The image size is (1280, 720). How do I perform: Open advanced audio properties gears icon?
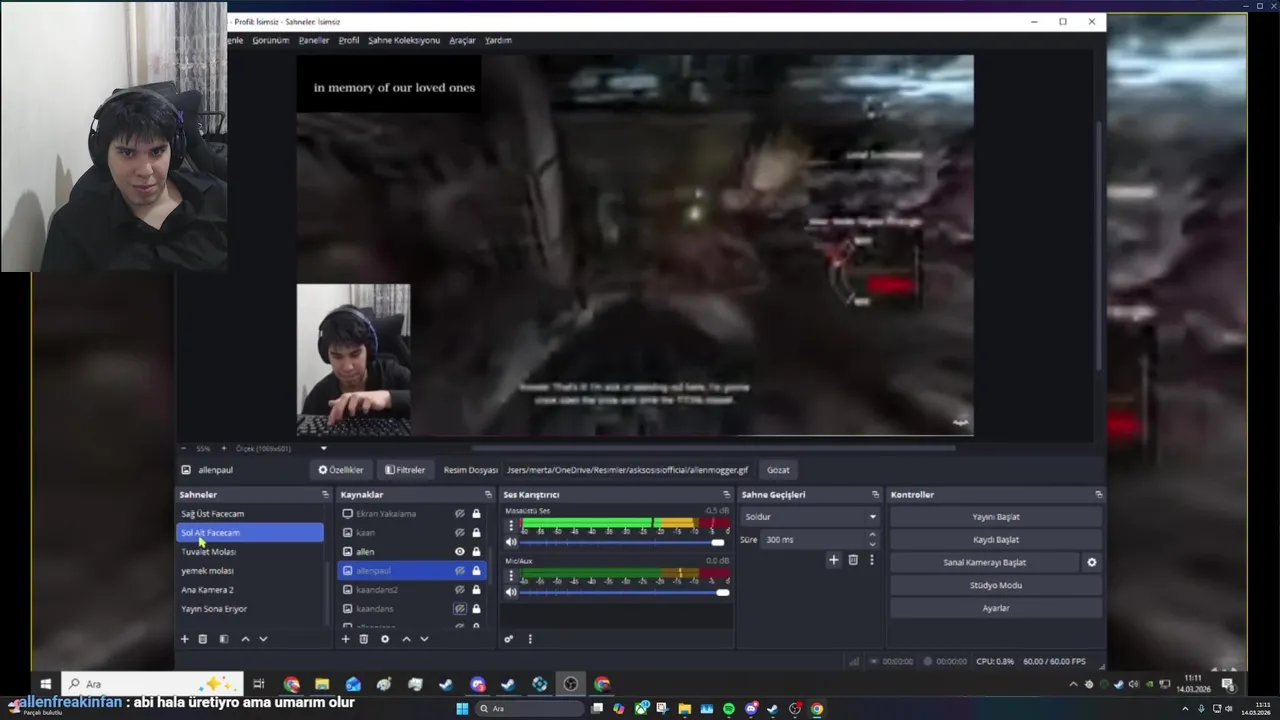[x=509, y=639]
